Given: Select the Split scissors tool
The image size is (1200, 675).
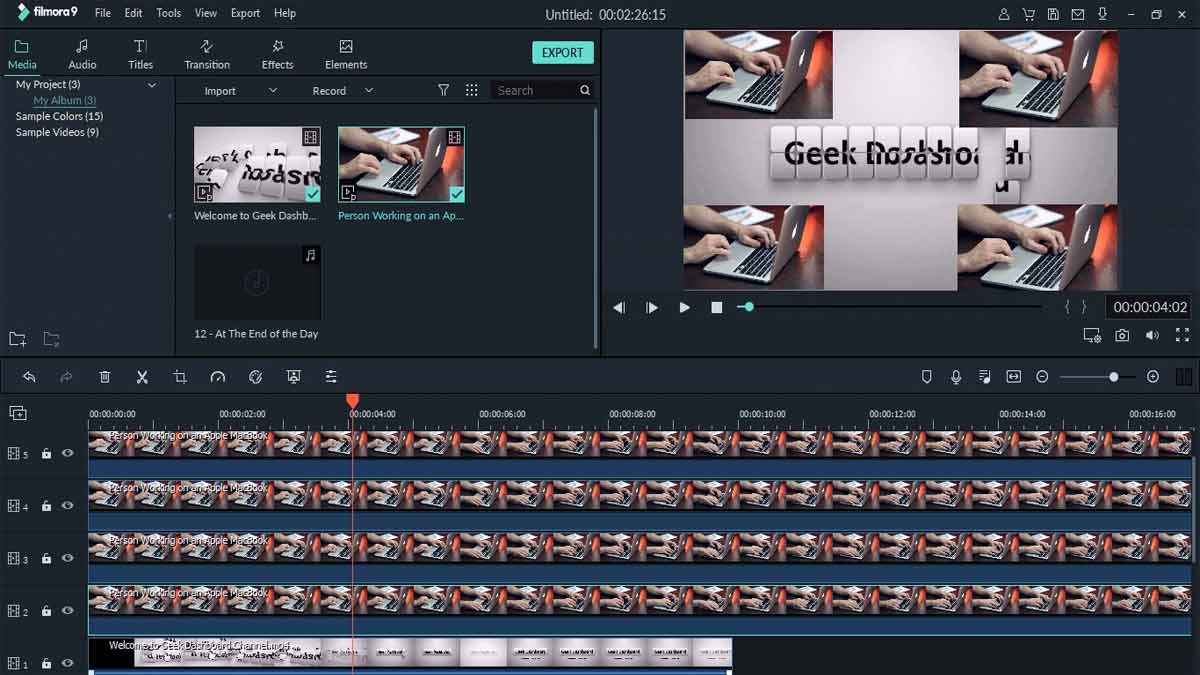Looking at the screenshot, I should click(142, 376).
